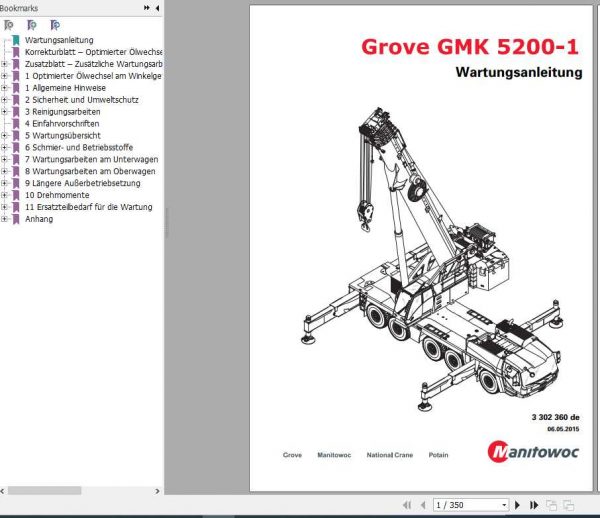This screenshot has height=518, width=600.
Task: Open the page number dropdown arrow
Action: click(504, 505)
